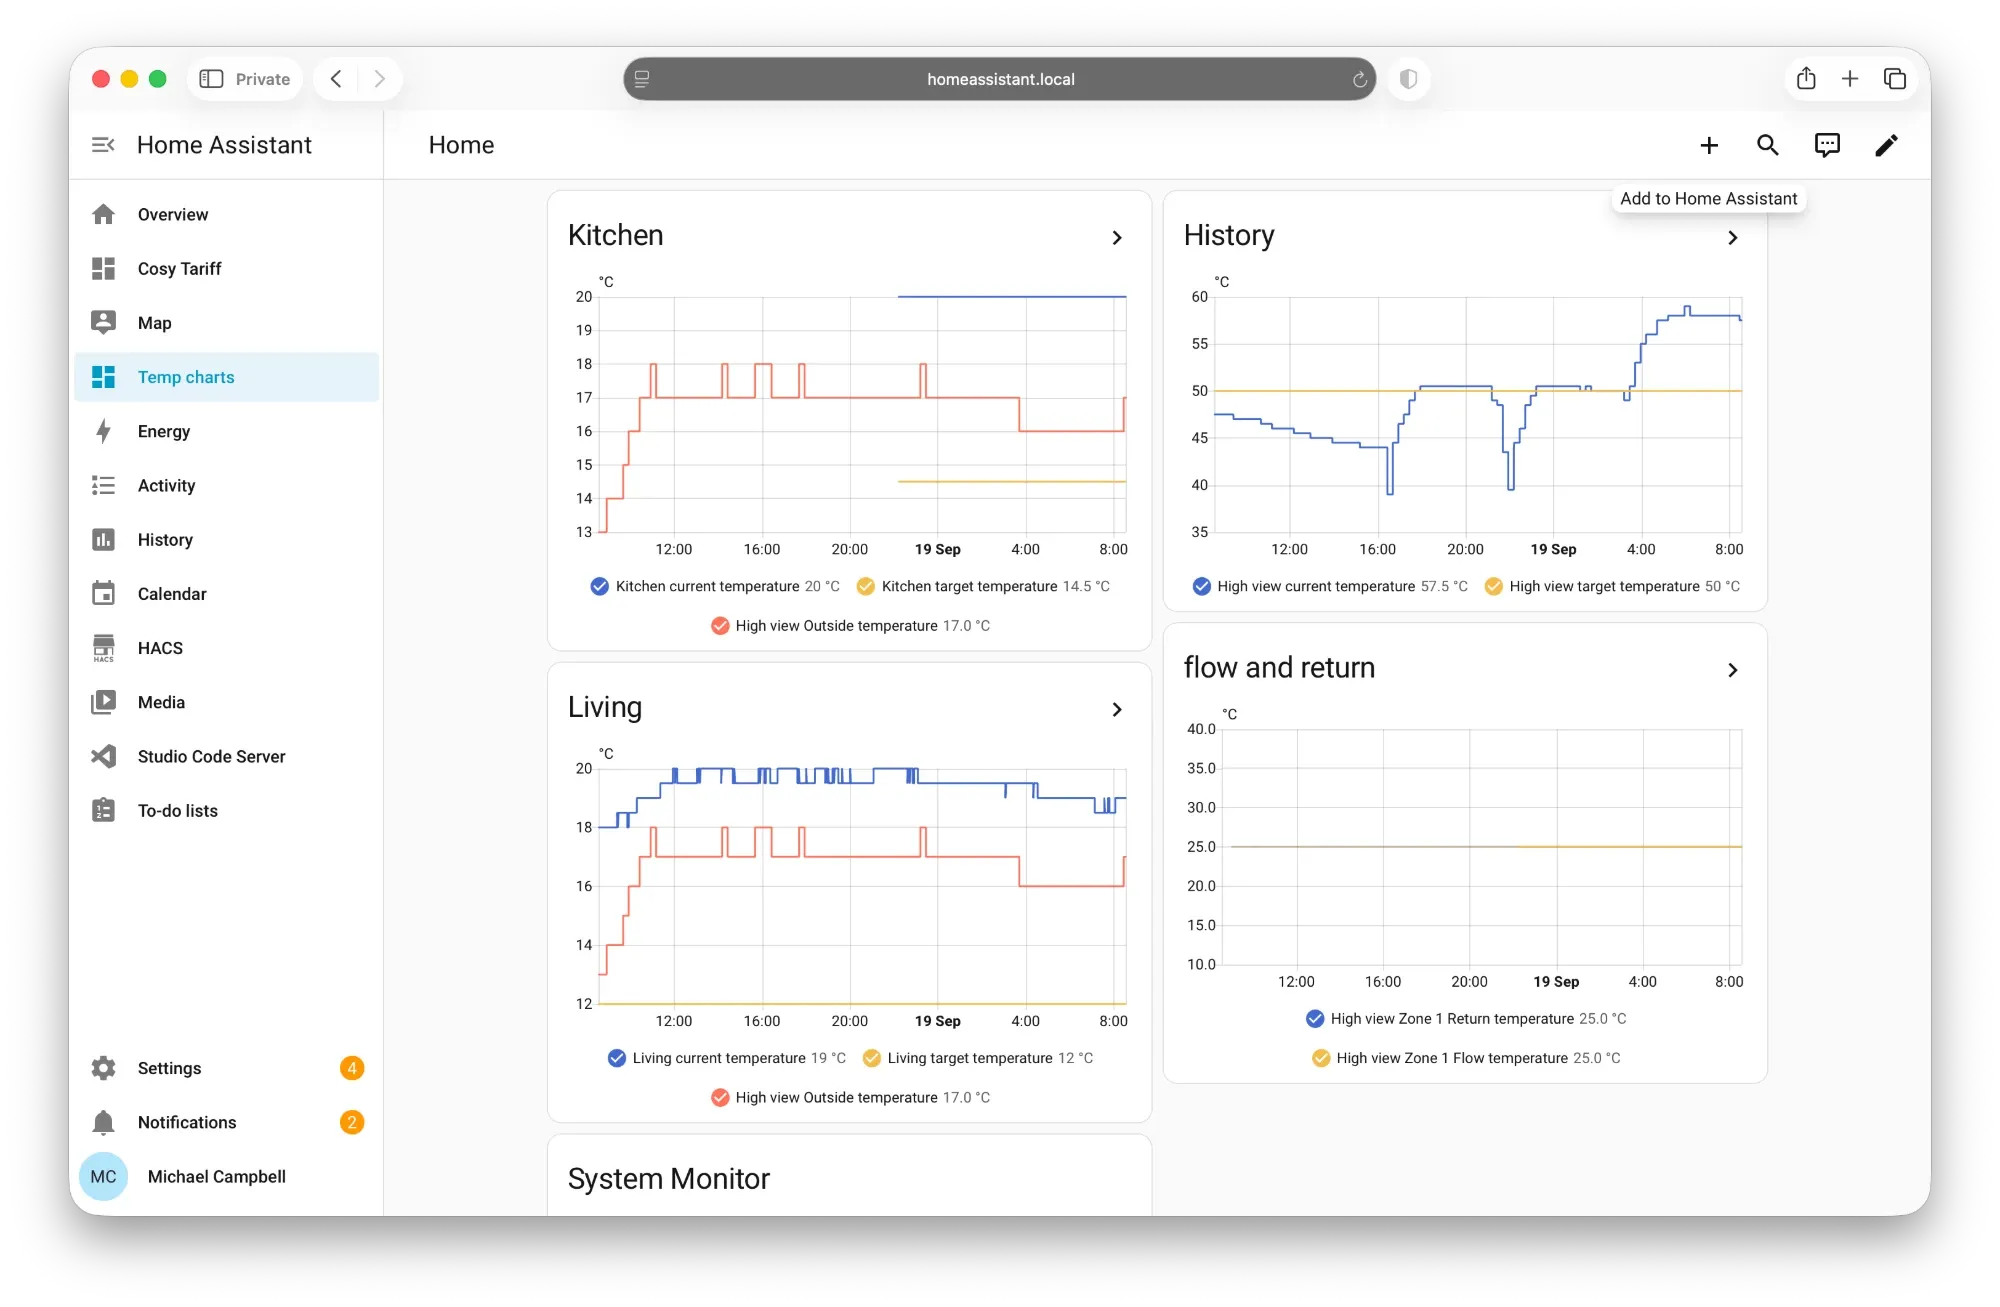Expand the flow and return card chevron
2000x1307 pixels.
tap(1733, 670)
